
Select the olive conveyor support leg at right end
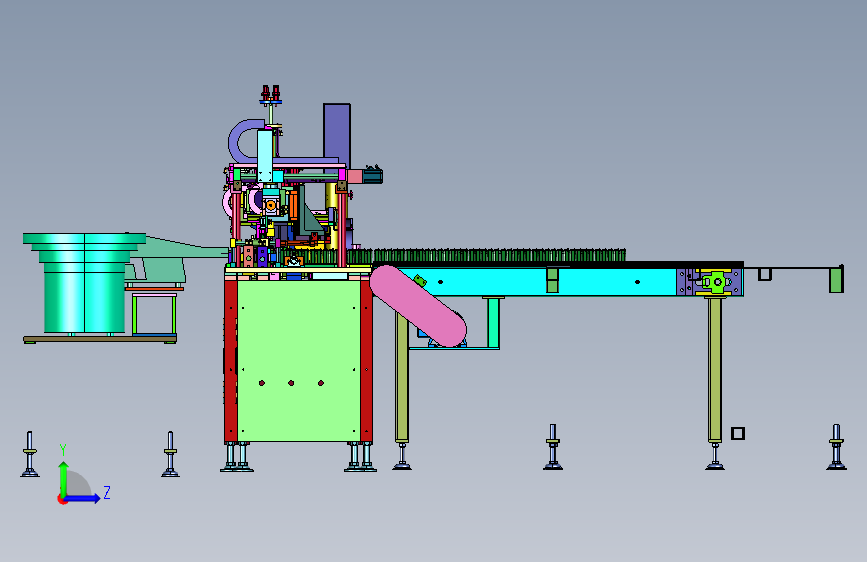[x=715, y=370]
